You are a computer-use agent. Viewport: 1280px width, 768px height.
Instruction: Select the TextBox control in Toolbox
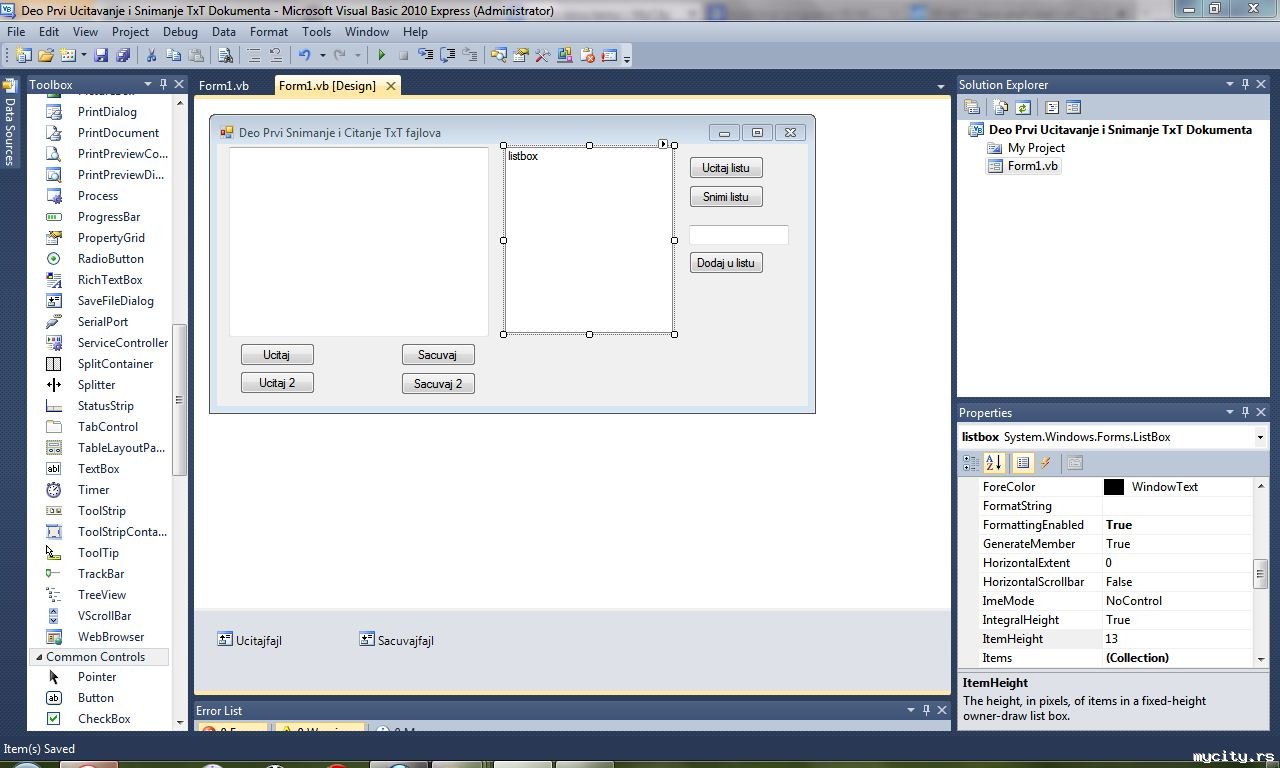(98, 469)
